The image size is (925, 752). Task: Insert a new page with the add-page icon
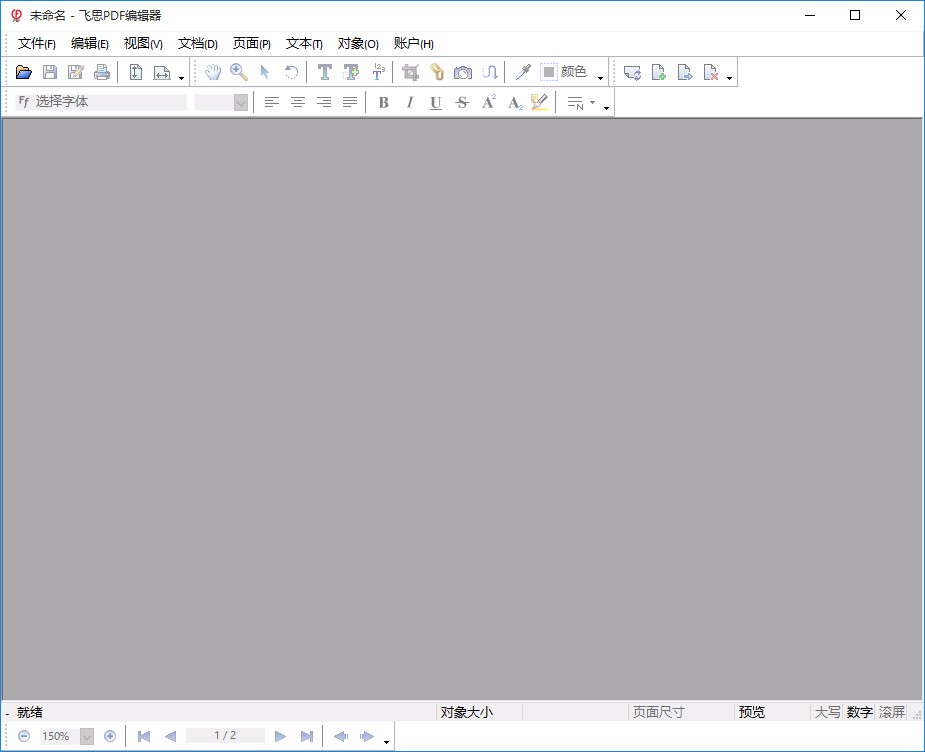(658, 71)
